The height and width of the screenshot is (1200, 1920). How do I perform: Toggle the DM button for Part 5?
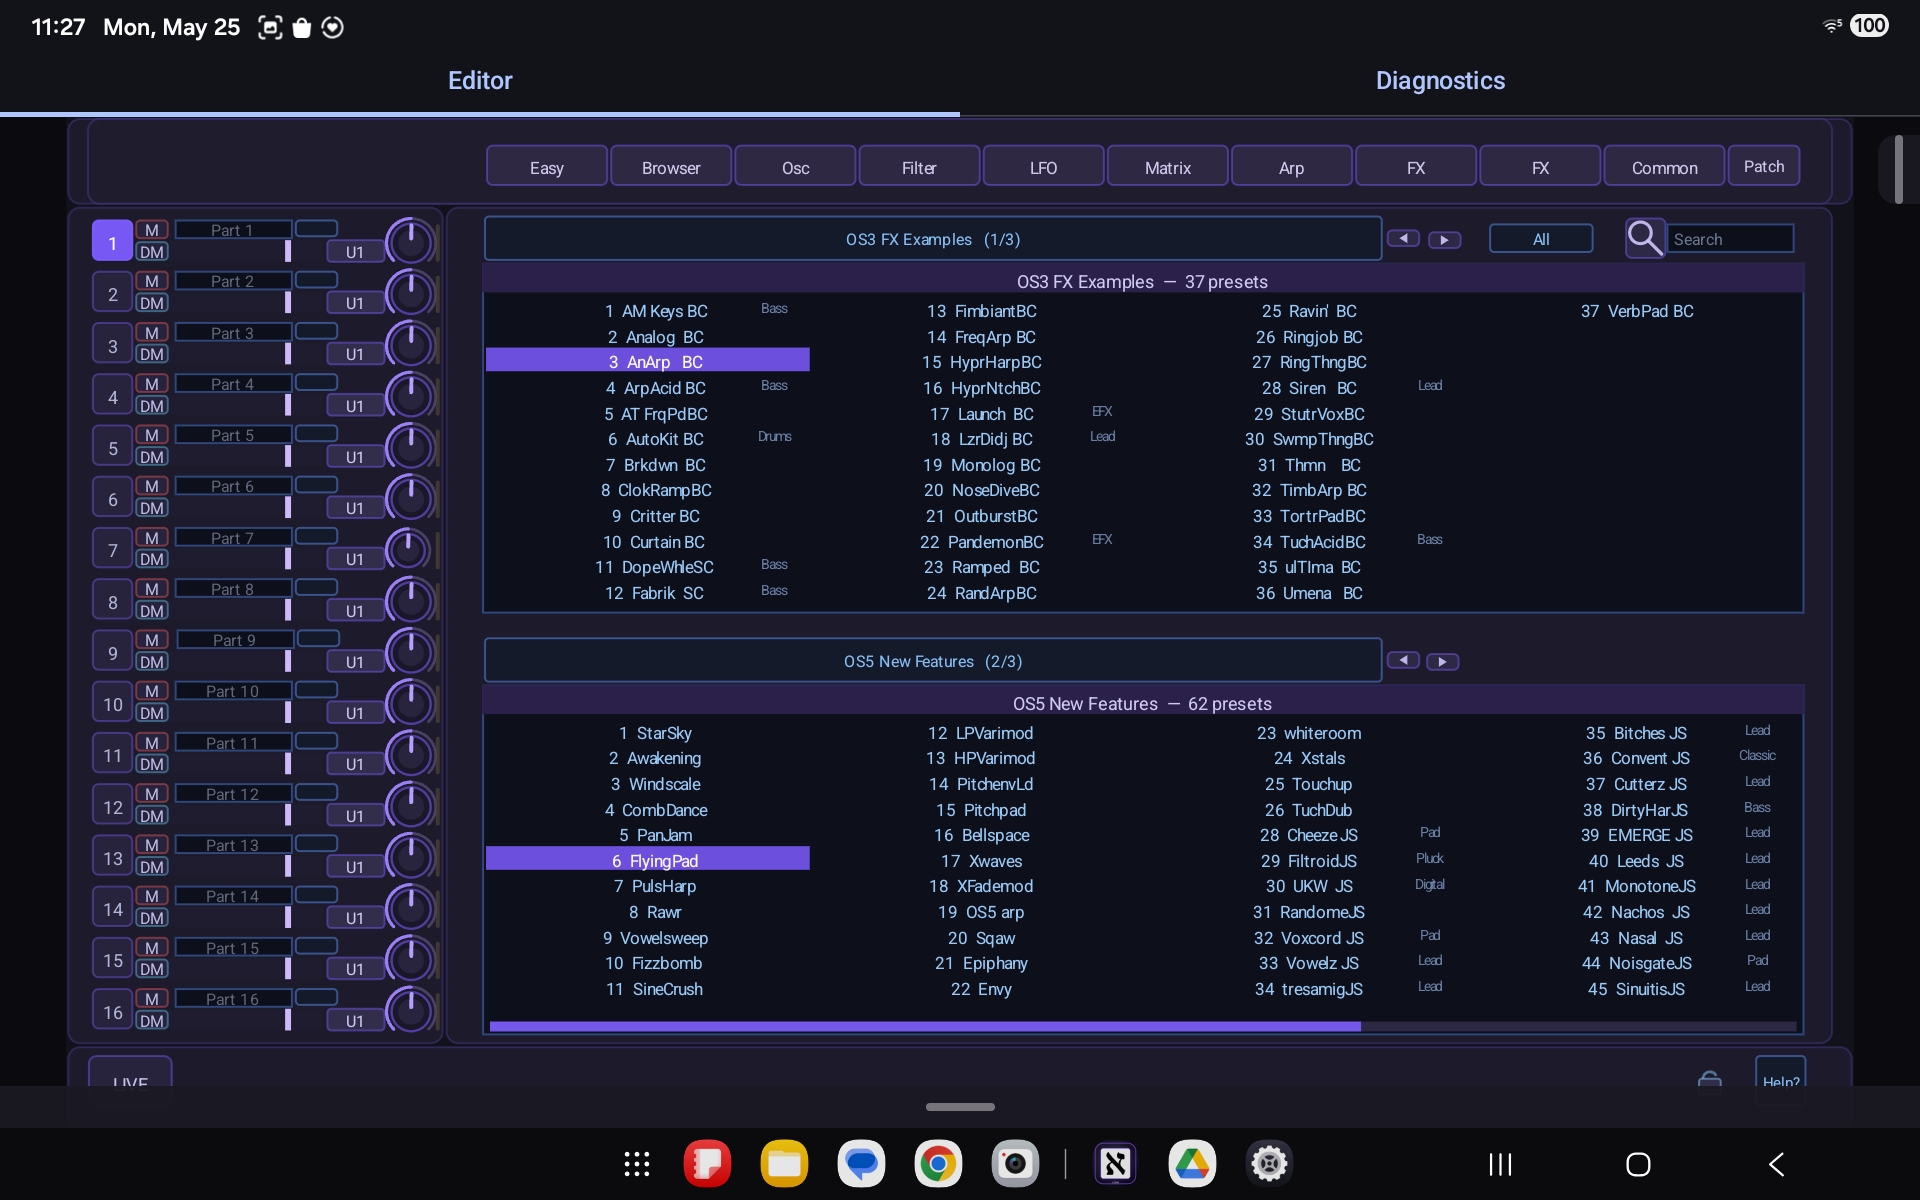pos(152,457)
